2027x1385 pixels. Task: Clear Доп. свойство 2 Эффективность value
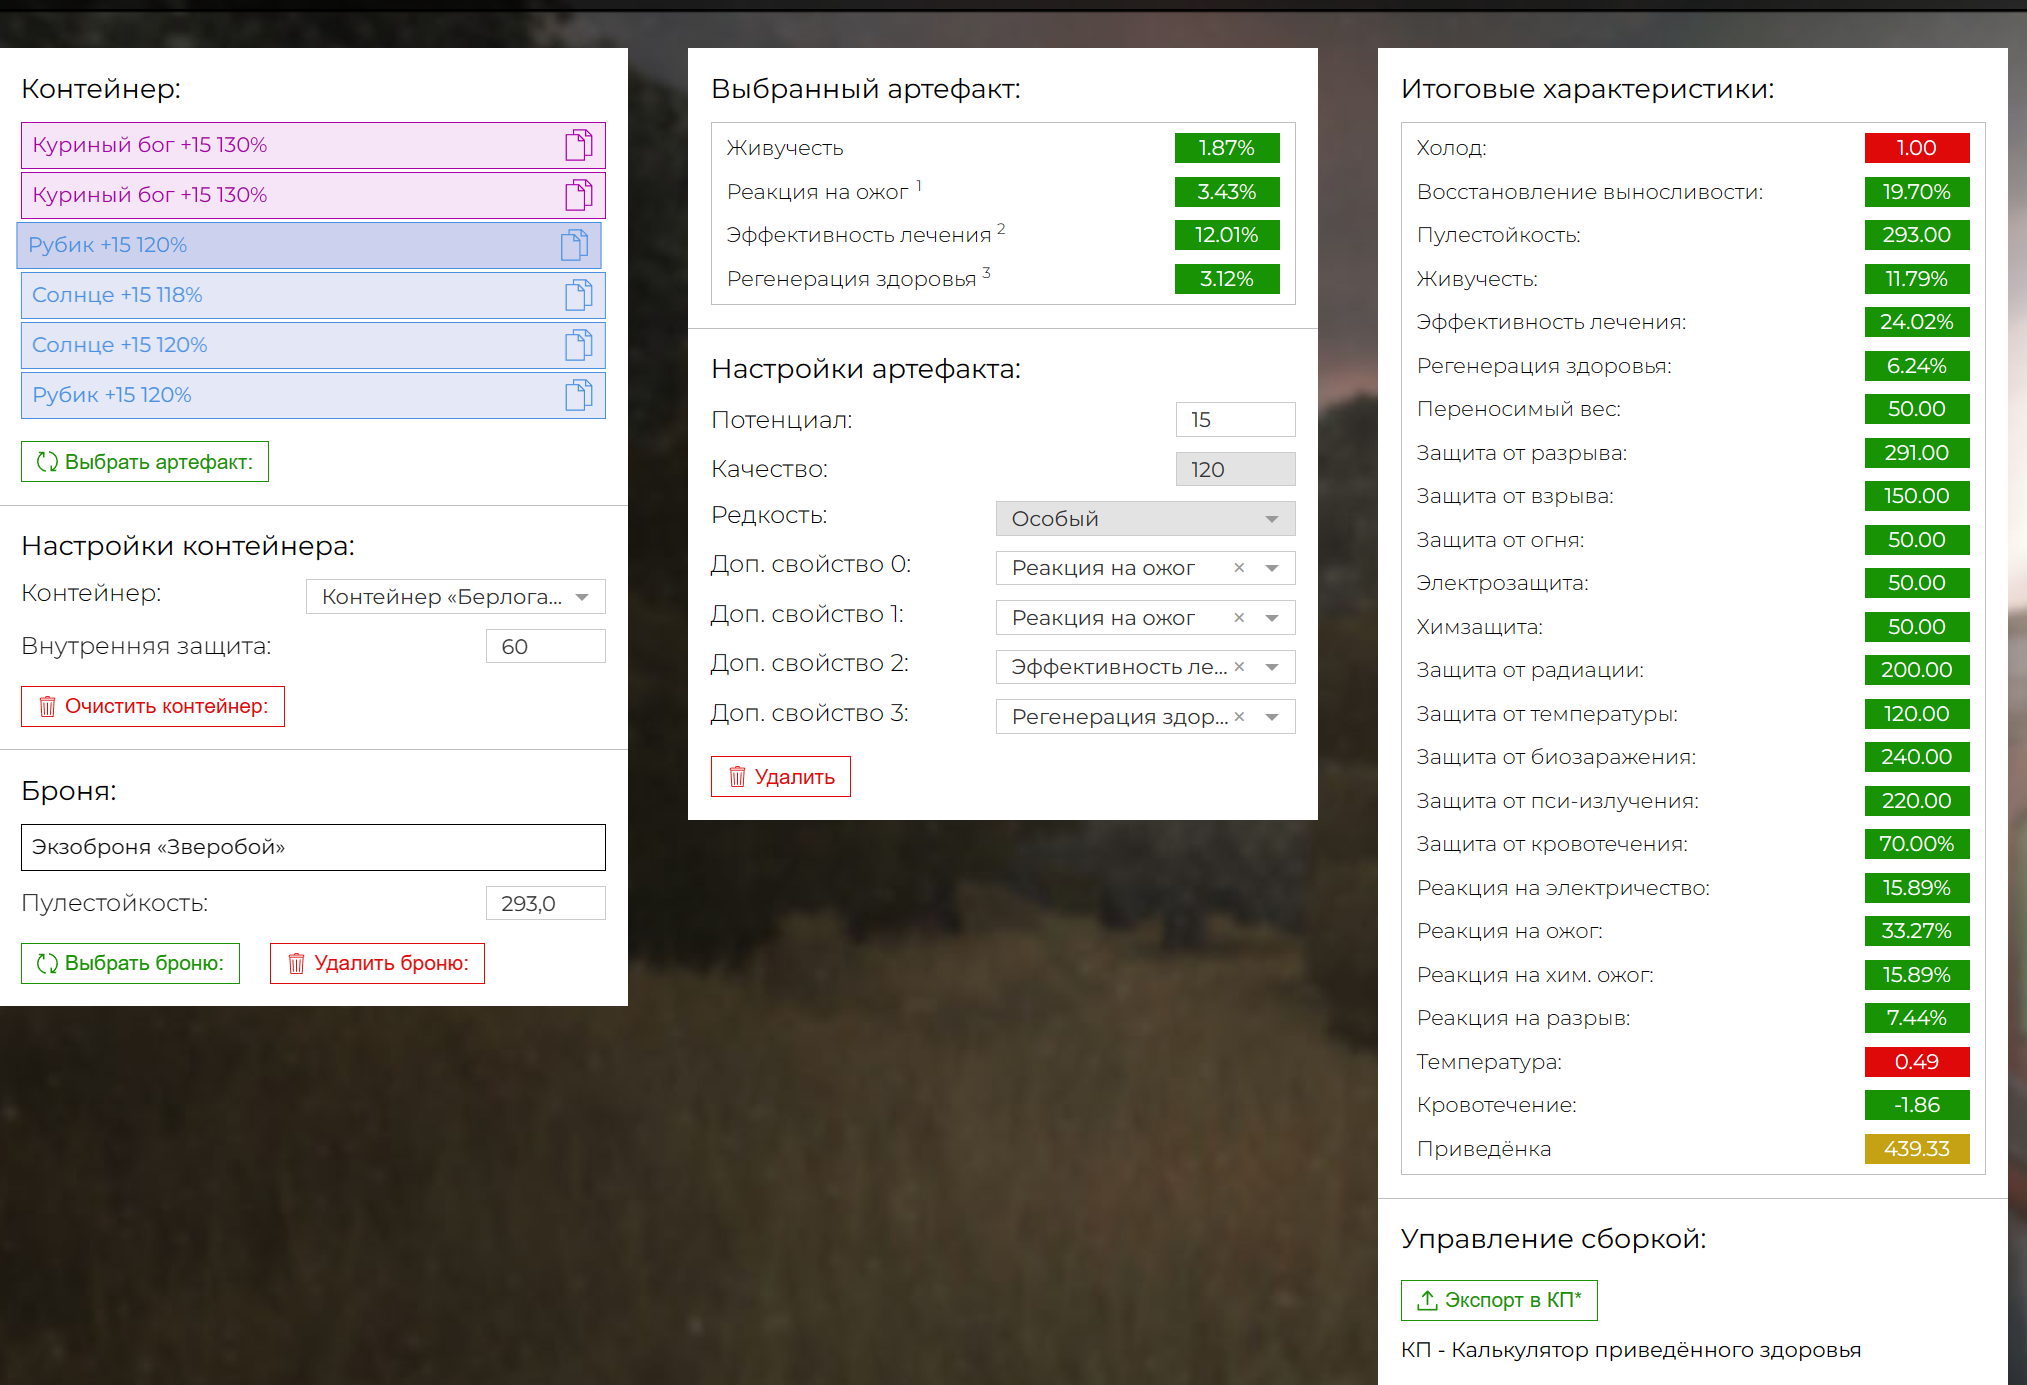[x=1239, y=667]
